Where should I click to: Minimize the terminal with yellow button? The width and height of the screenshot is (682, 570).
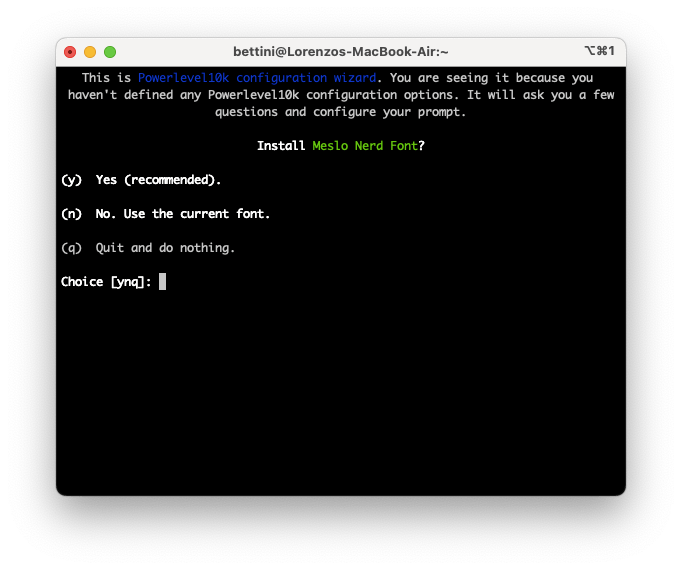click(x=90, y=52)
